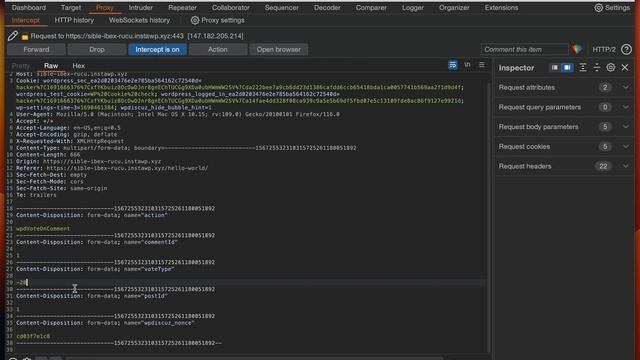Click the nonce value c083f7e1c8
The image size is (640, 360).
coord(33,336)
